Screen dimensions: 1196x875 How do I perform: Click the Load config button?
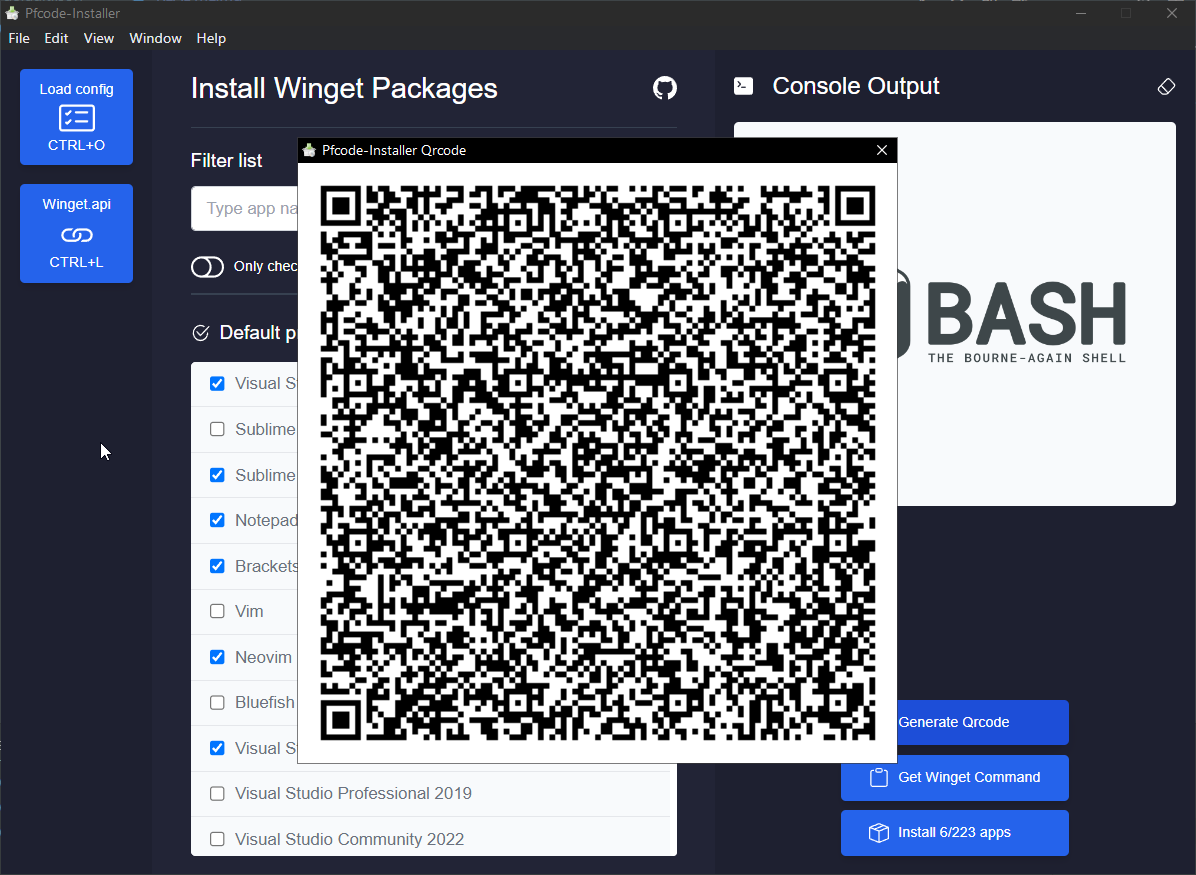click(76, 117)
